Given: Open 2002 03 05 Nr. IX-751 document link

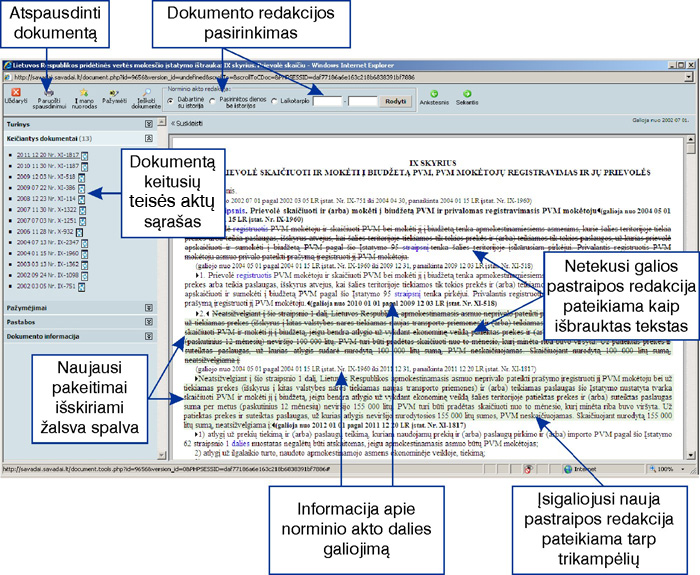Looking at the screenshot, I should pos(46,286).
